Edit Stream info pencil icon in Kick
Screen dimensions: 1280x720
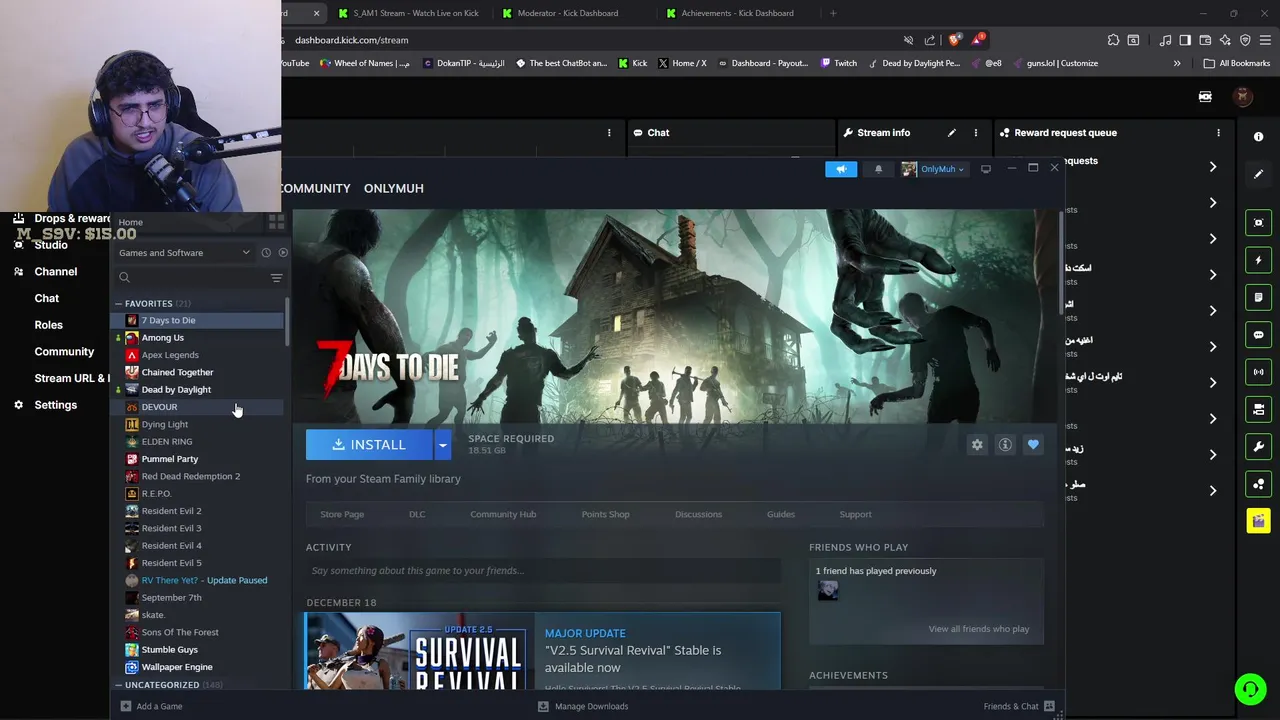(951, 133)
